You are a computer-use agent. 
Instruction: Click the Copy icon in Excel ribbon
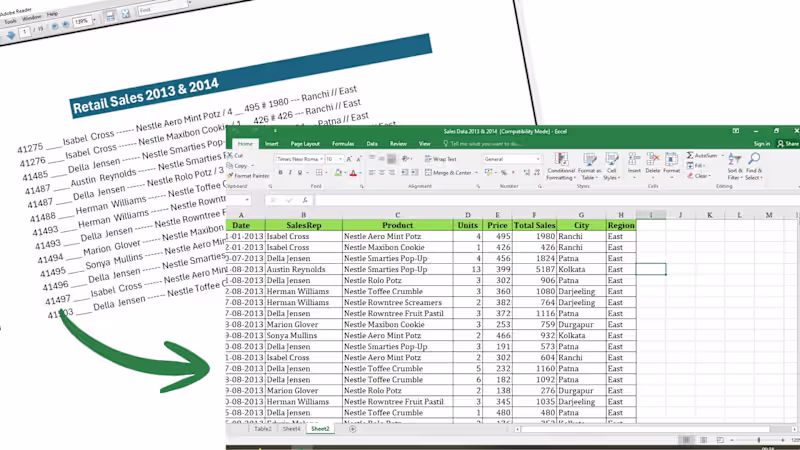pyautogui.click(x=230, y=166)
